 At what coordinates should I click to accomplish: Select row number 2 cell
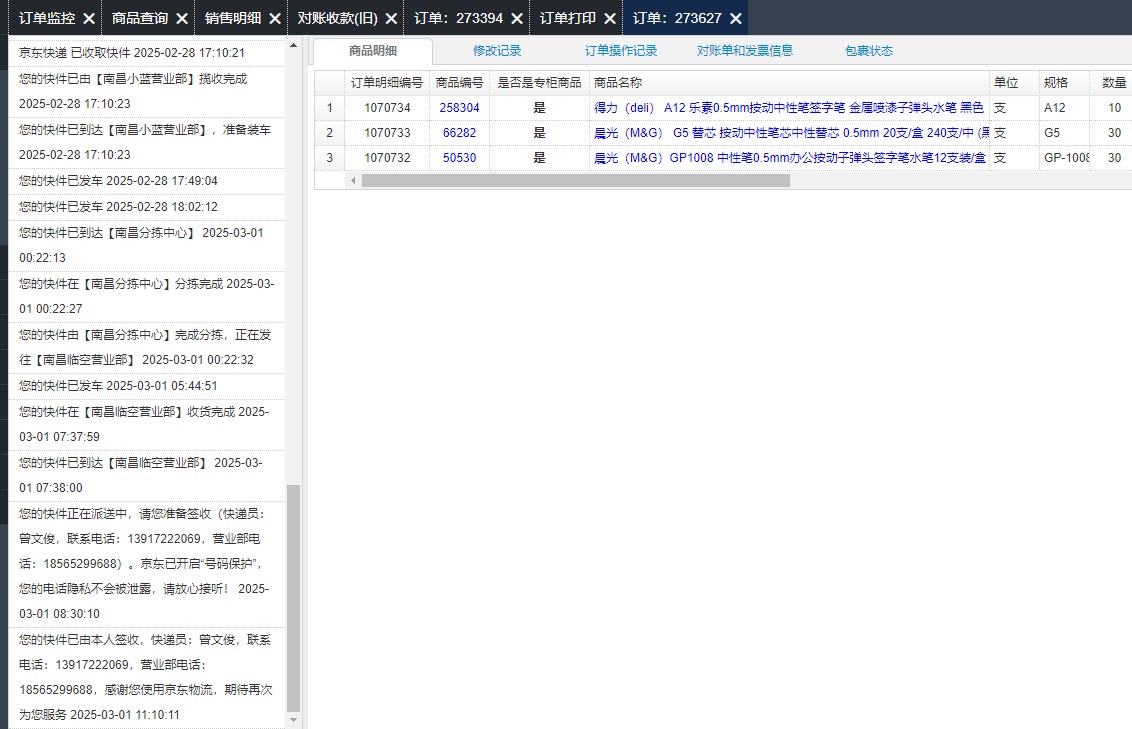pyautogui.click(x=330, y=133)
